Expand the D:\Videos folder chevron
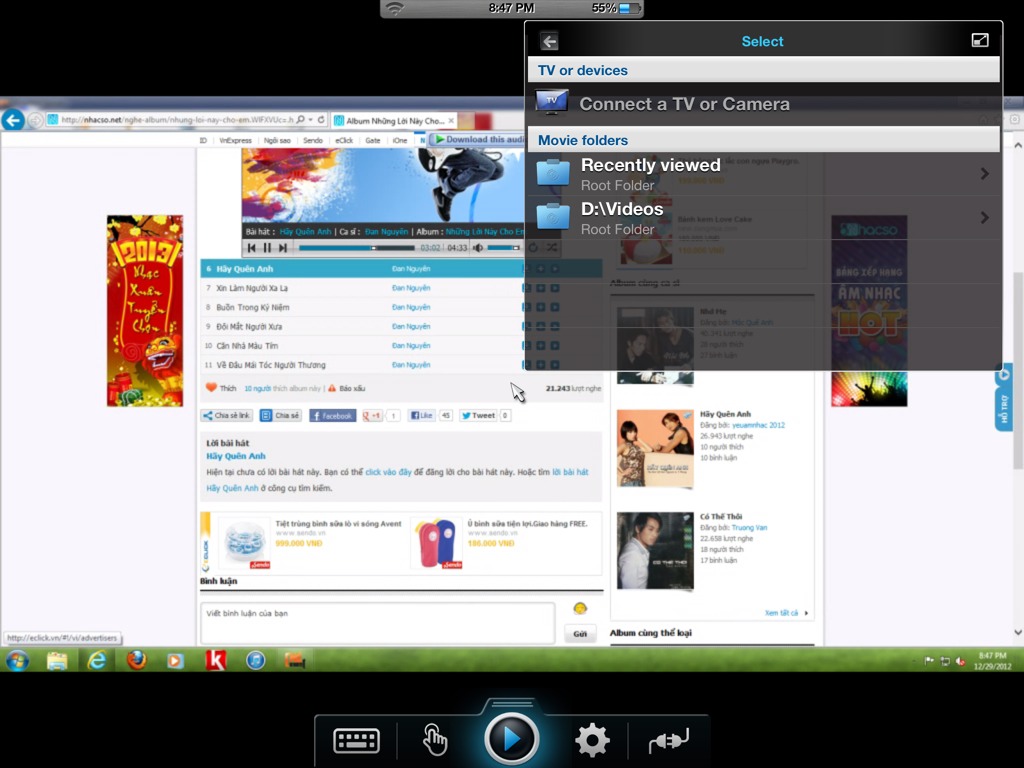Image resolution: width=1024 pixels, height=768 pixels. [984, 218]
